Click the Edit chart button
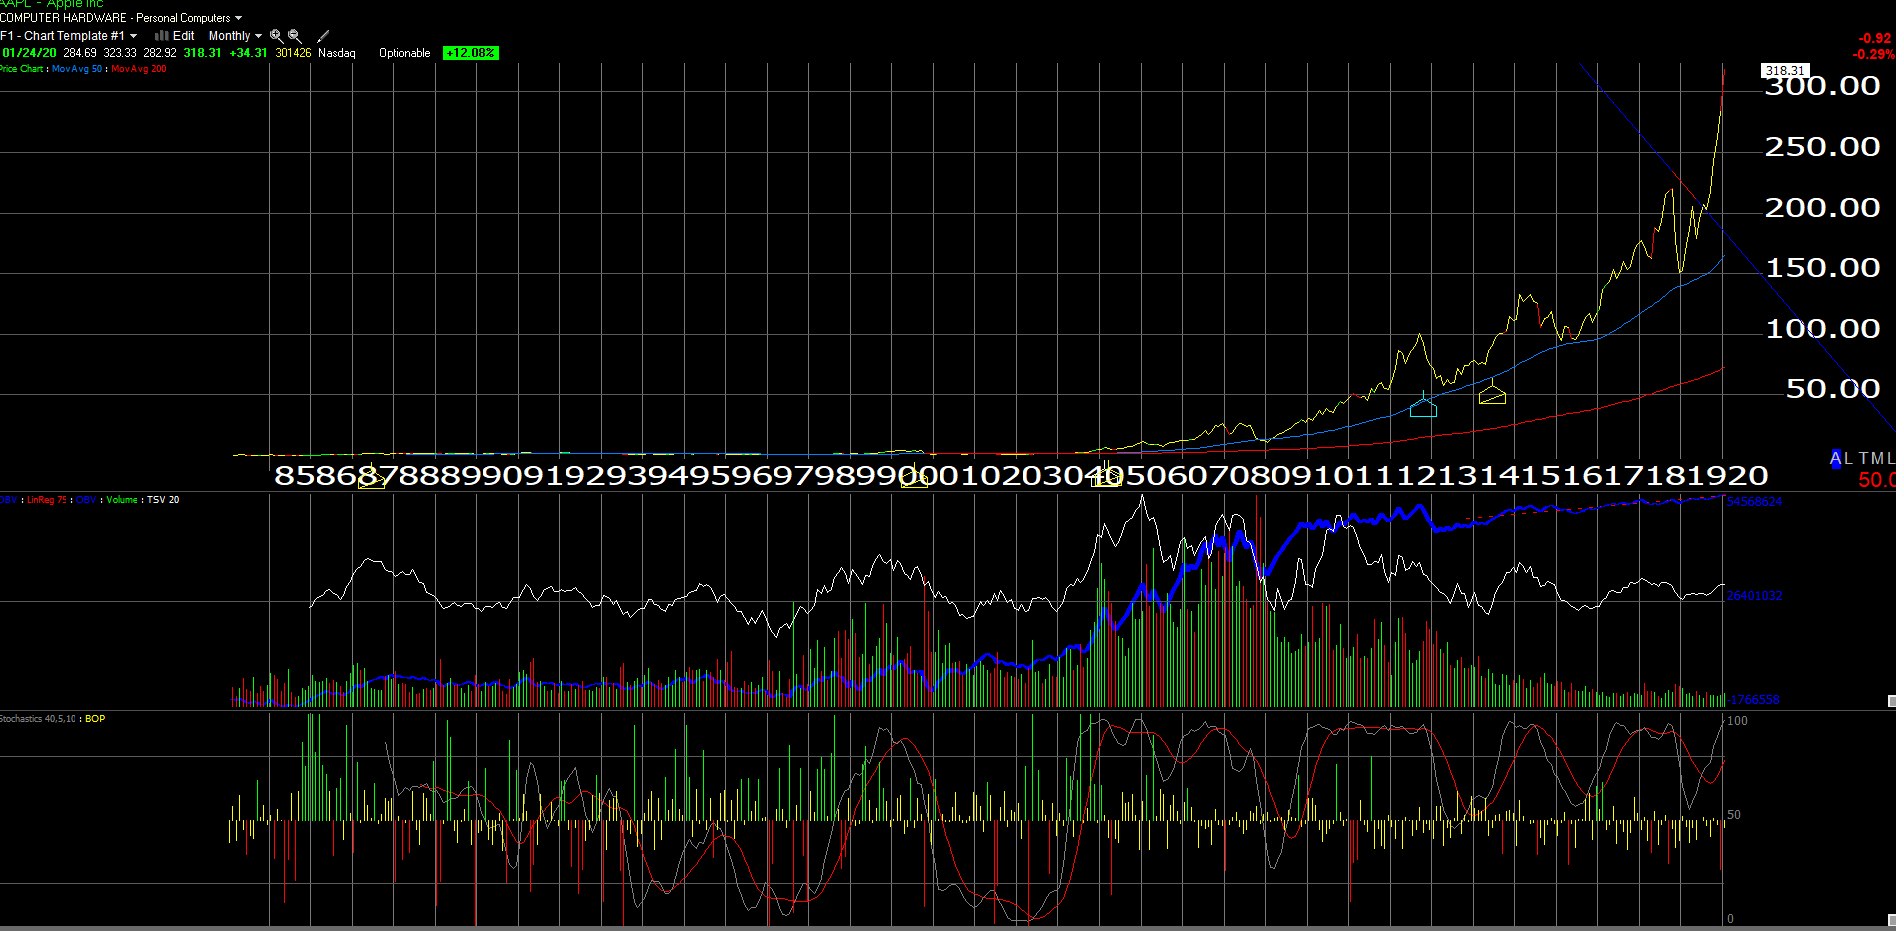 point(184,35)
